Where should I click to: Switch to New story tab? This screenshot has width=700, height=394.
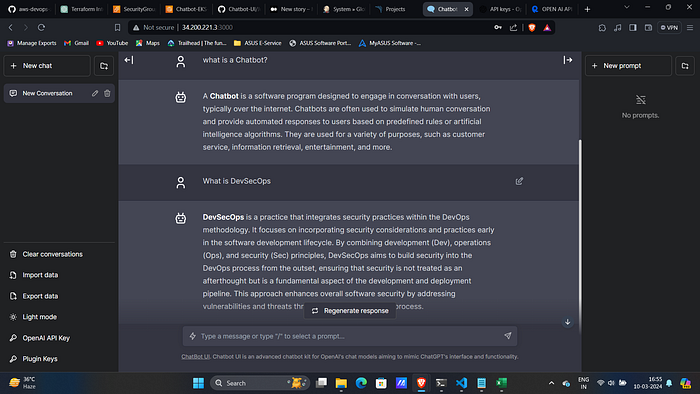(x=292, y=9)
